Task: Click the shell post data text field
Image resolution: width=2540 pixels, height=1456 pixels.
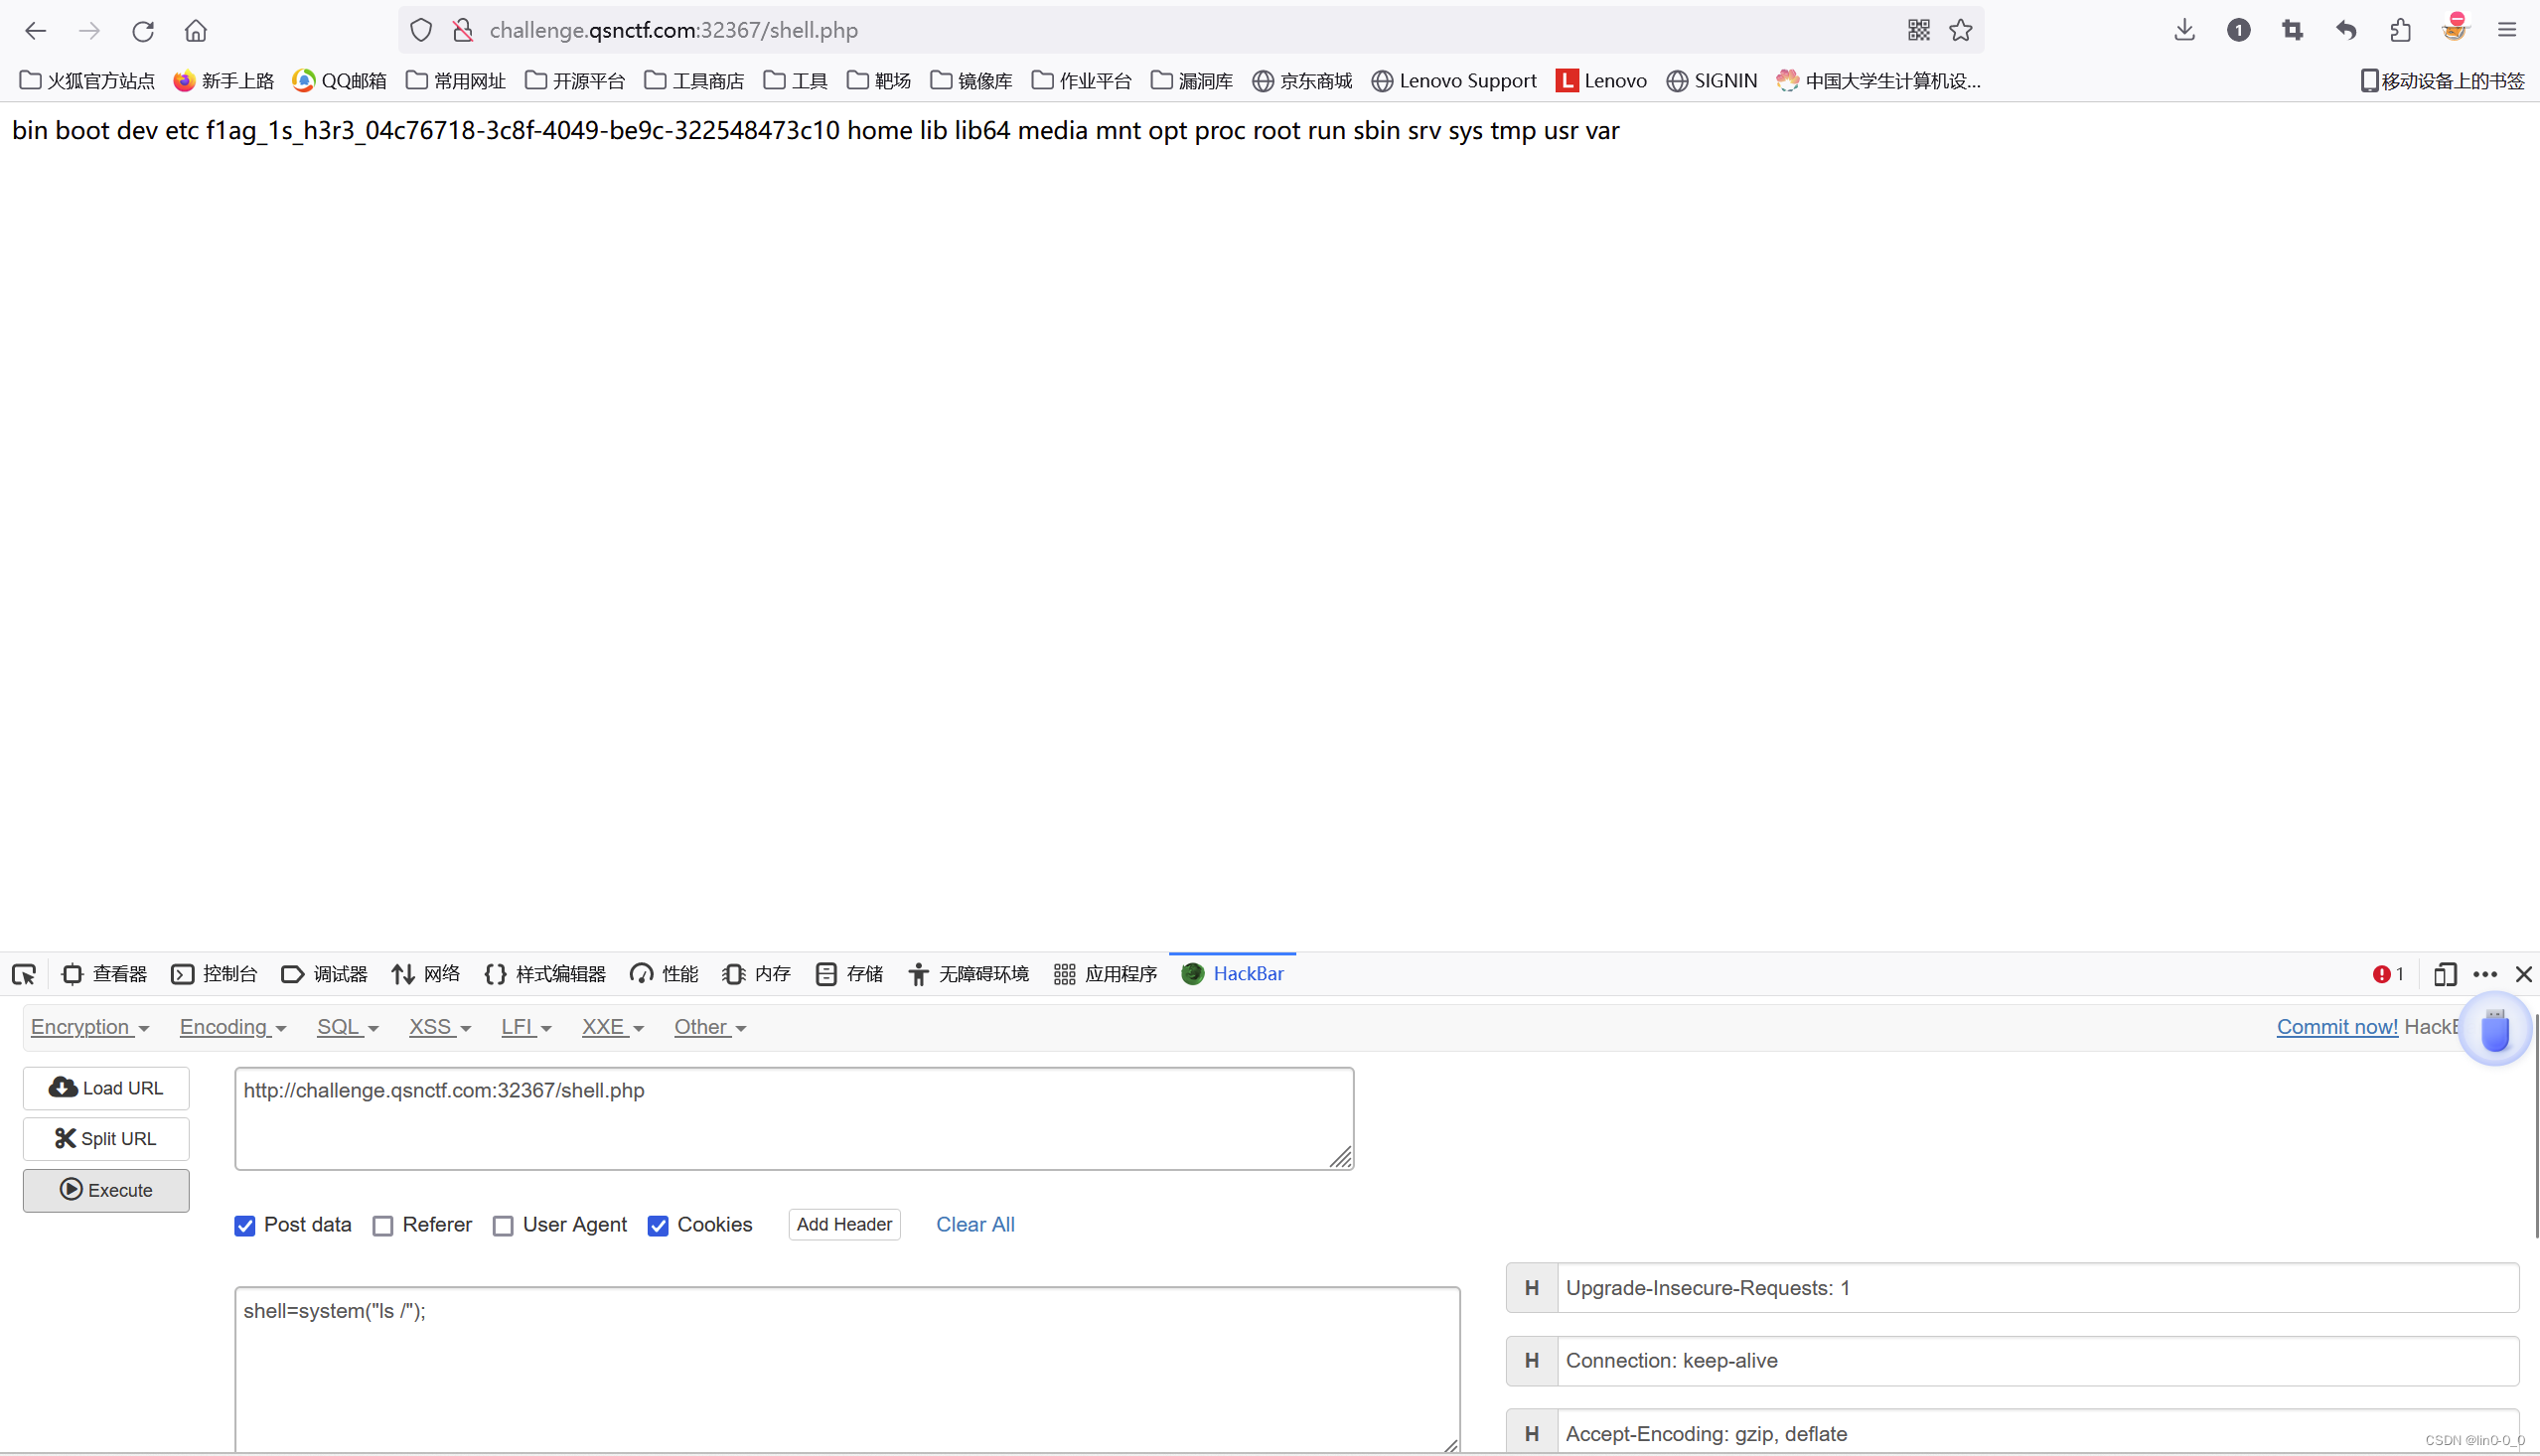Action: click(846, 1366)
